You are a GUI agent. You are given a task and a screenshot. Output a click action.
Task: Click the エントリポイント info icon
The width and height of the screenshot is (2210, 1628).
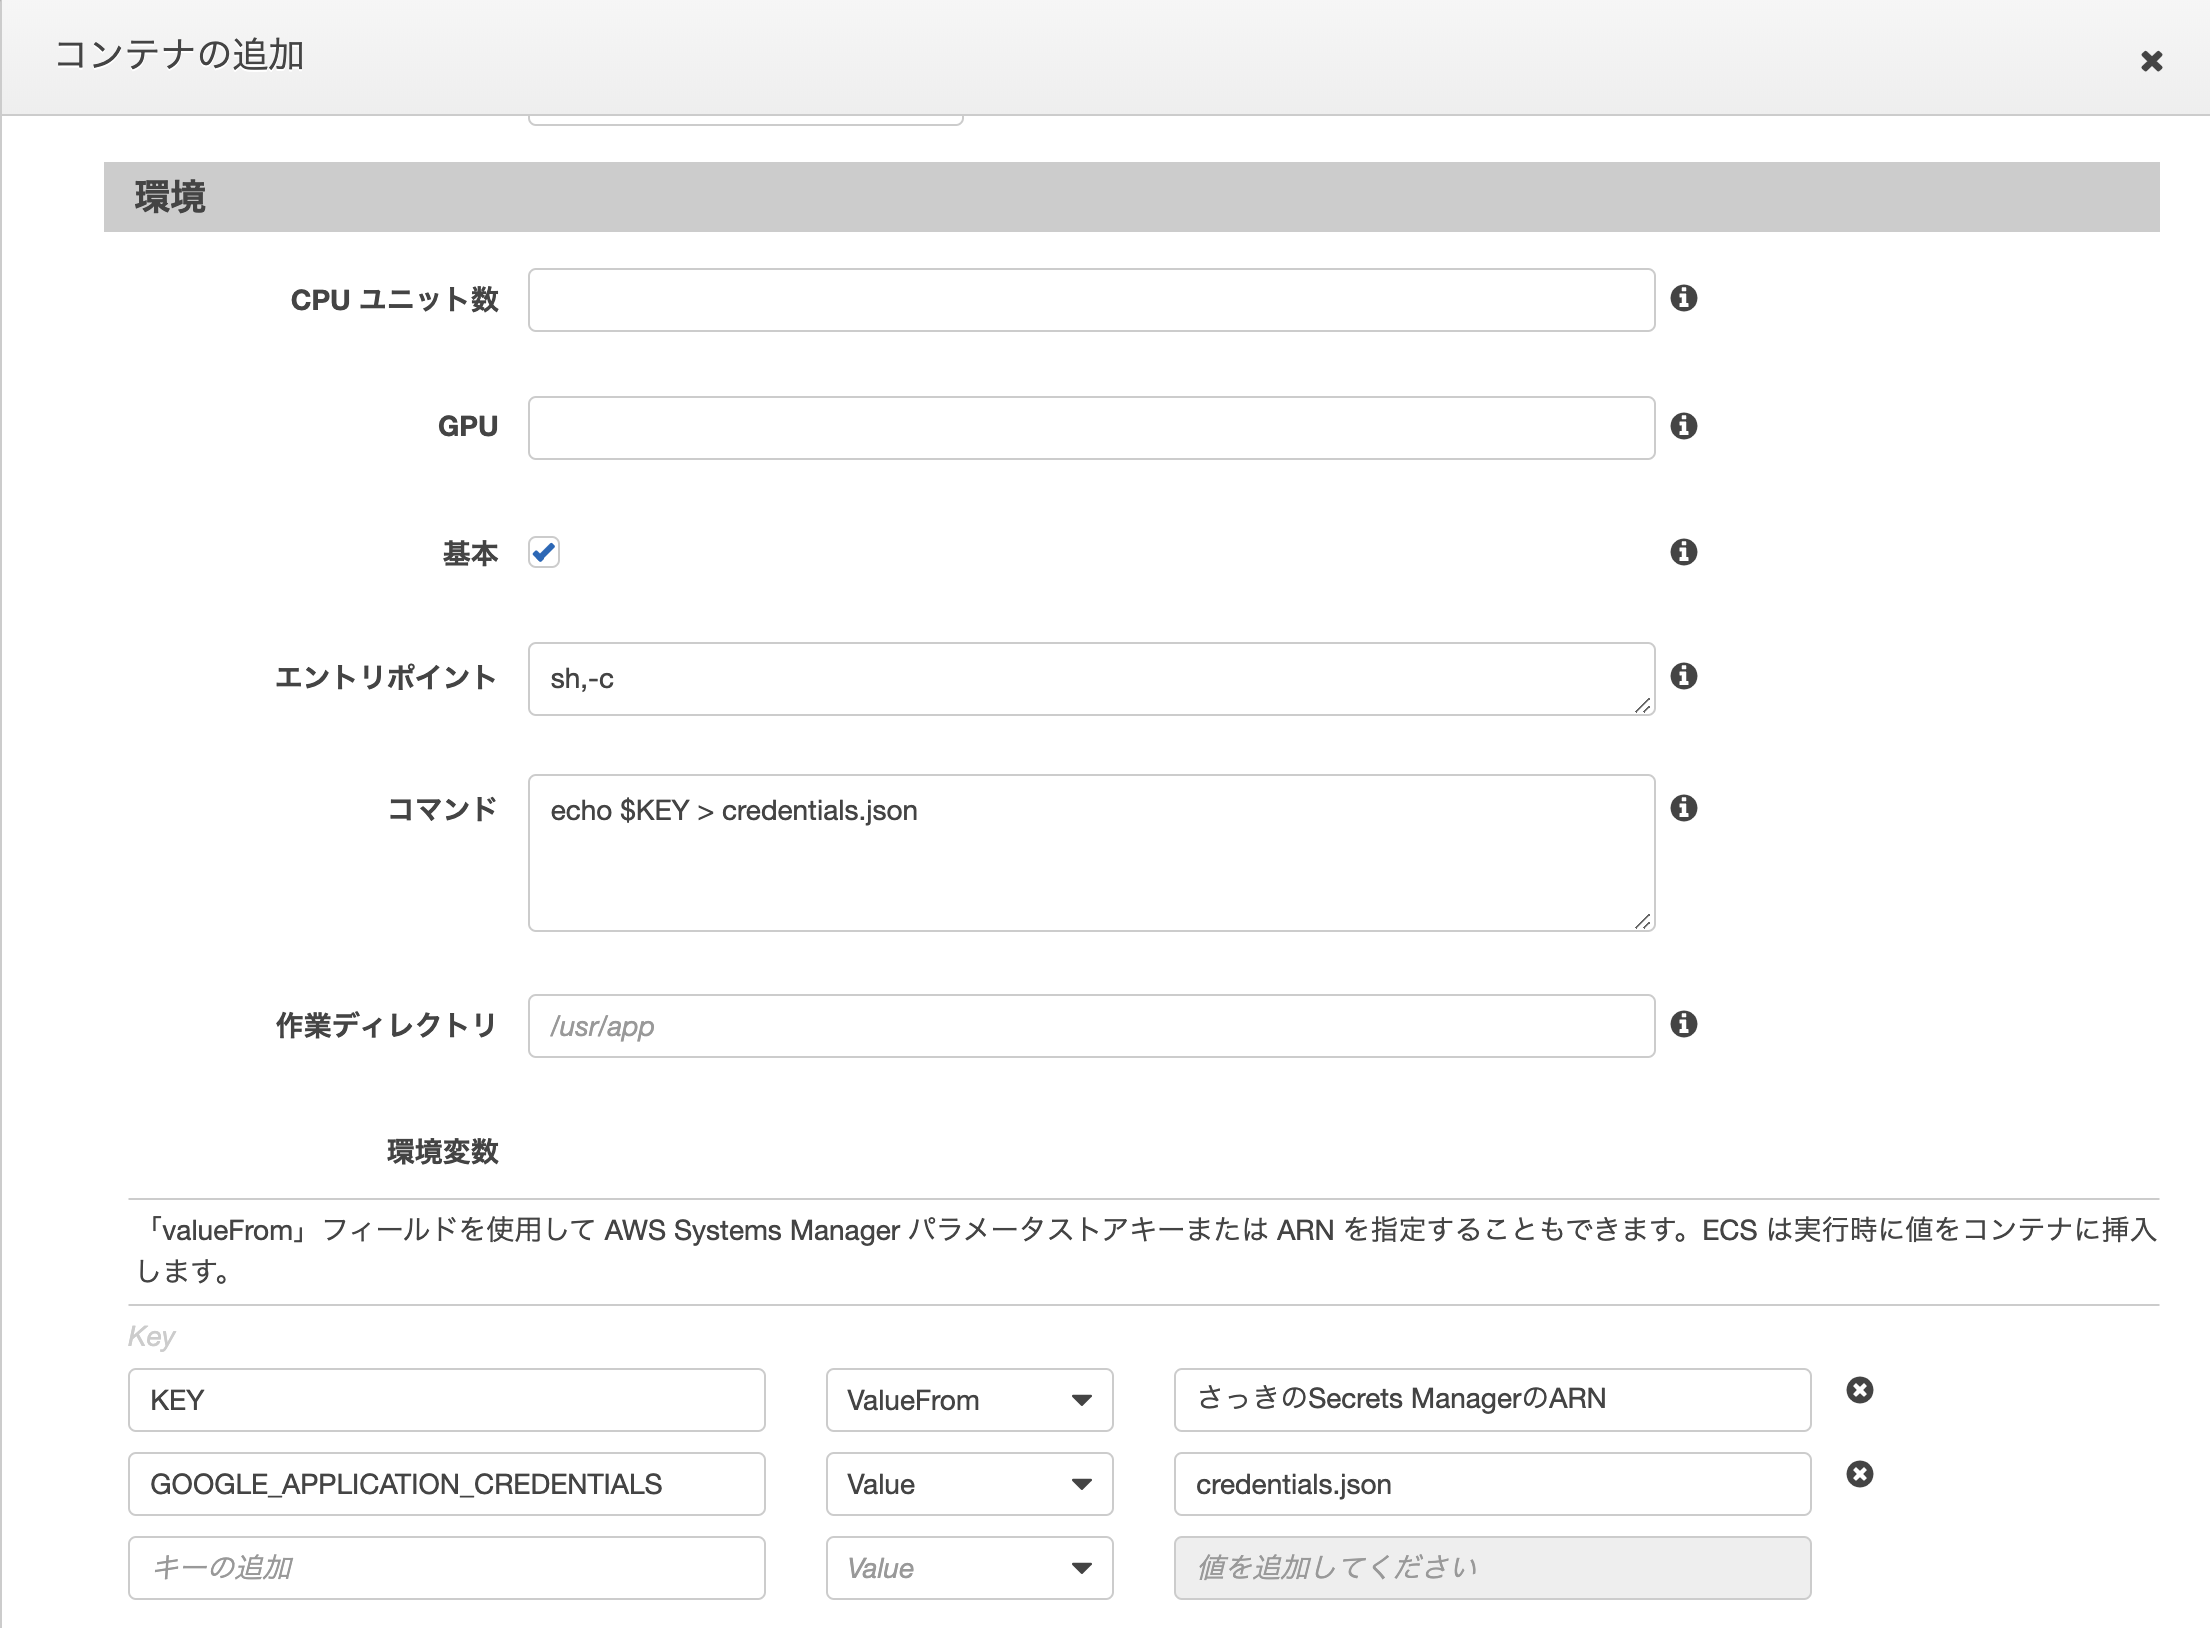pyautogui.click(x=1684, y=676)
